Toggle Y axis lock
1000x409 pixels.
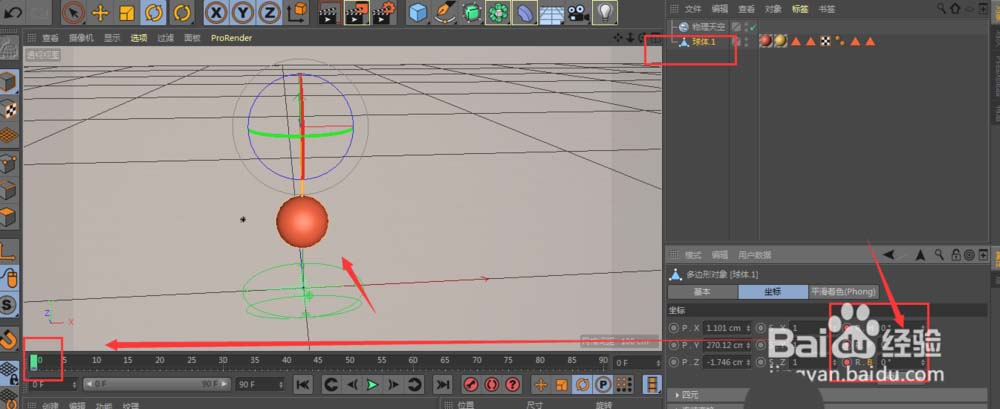(243, 13)
